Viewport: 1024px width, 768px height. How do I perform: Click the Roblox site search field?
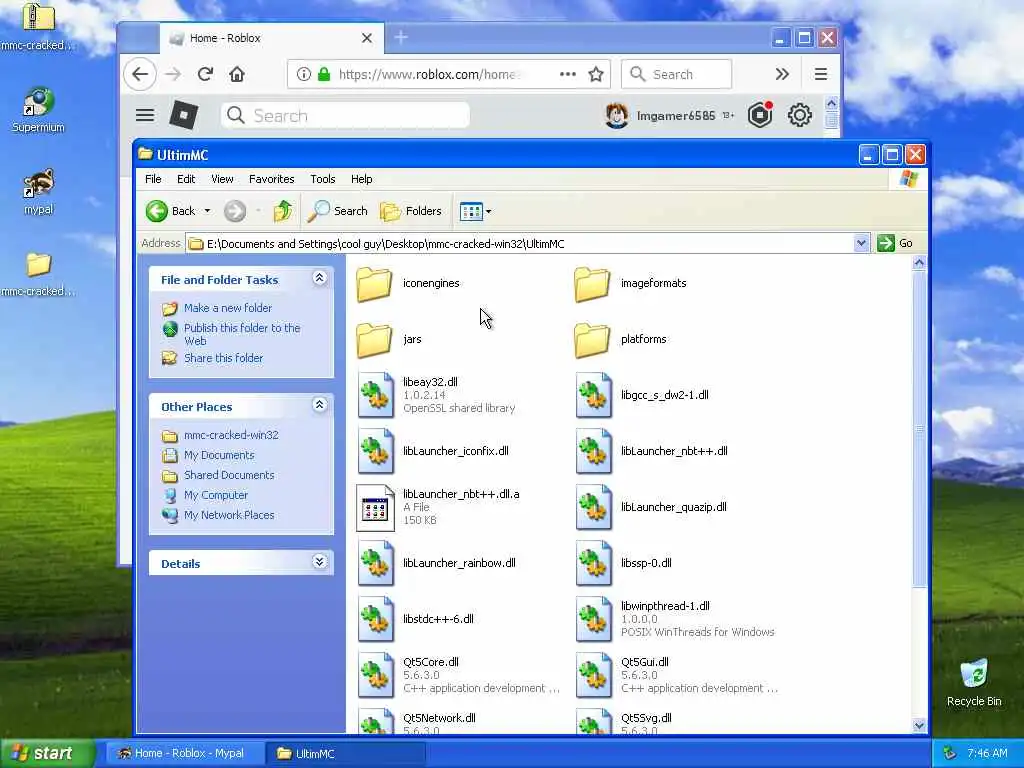click(345, 116)
